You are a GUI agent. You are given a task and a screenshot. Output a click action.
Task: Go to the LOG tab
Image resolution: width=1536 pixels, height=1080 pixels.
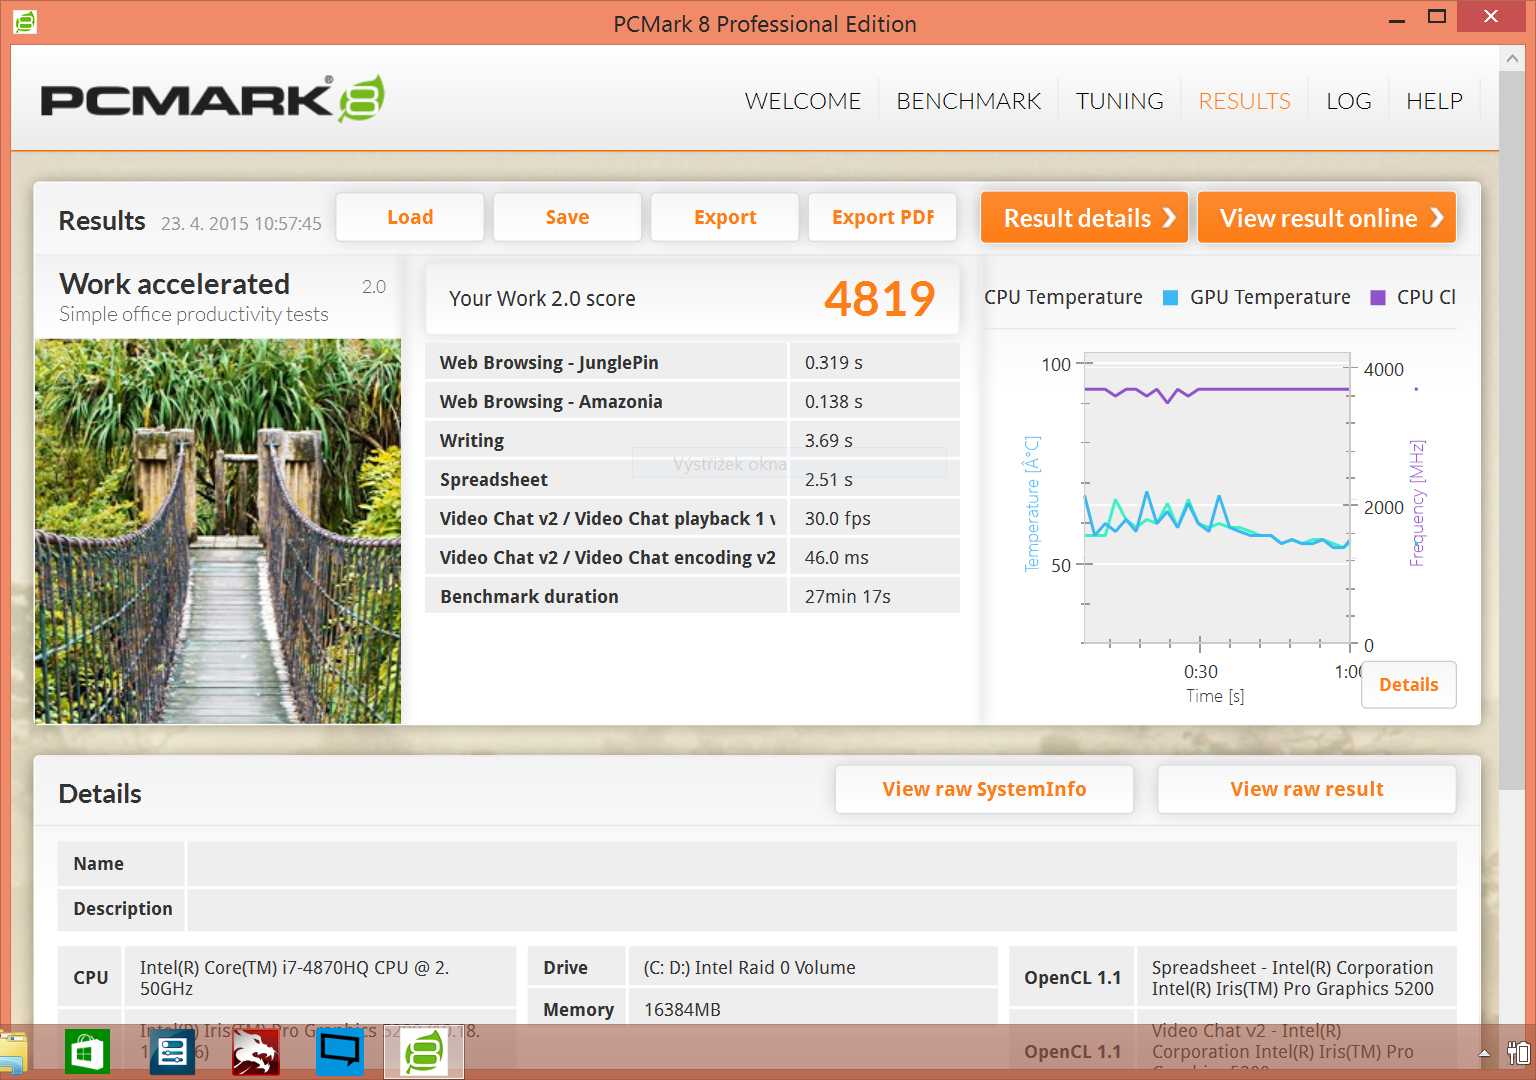click(x=1348, y=101)
